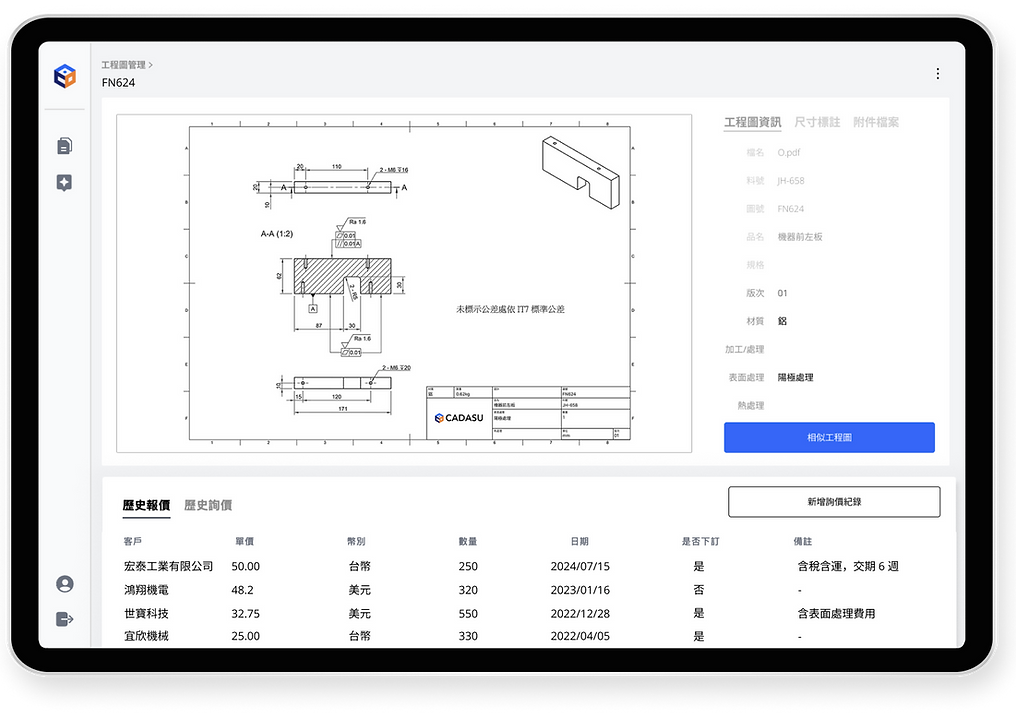Switch to the 尺寸標註 tab

[x=817, y=122]
